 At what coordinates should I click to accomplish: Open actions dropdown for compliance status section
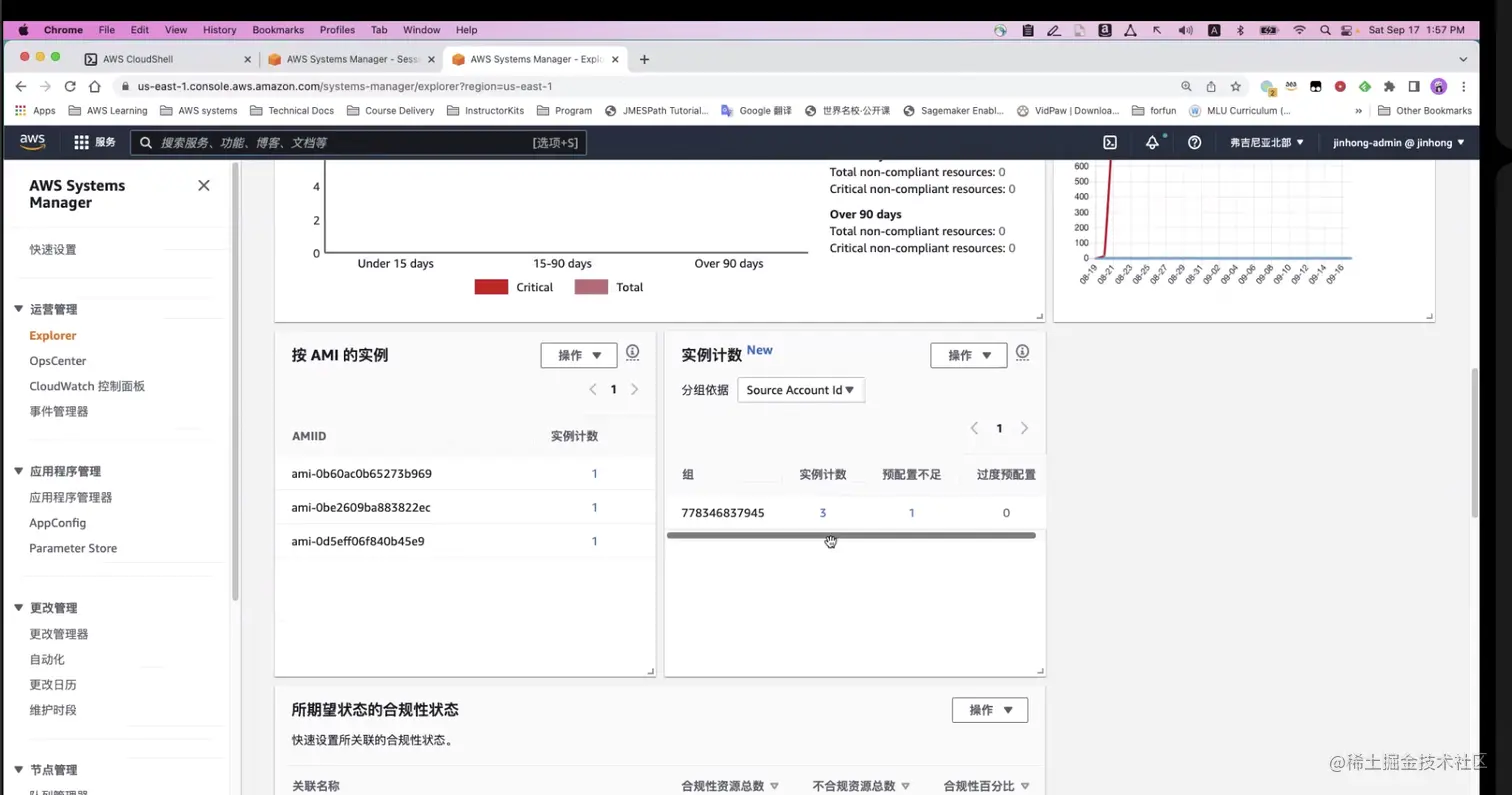pos(990,710)
